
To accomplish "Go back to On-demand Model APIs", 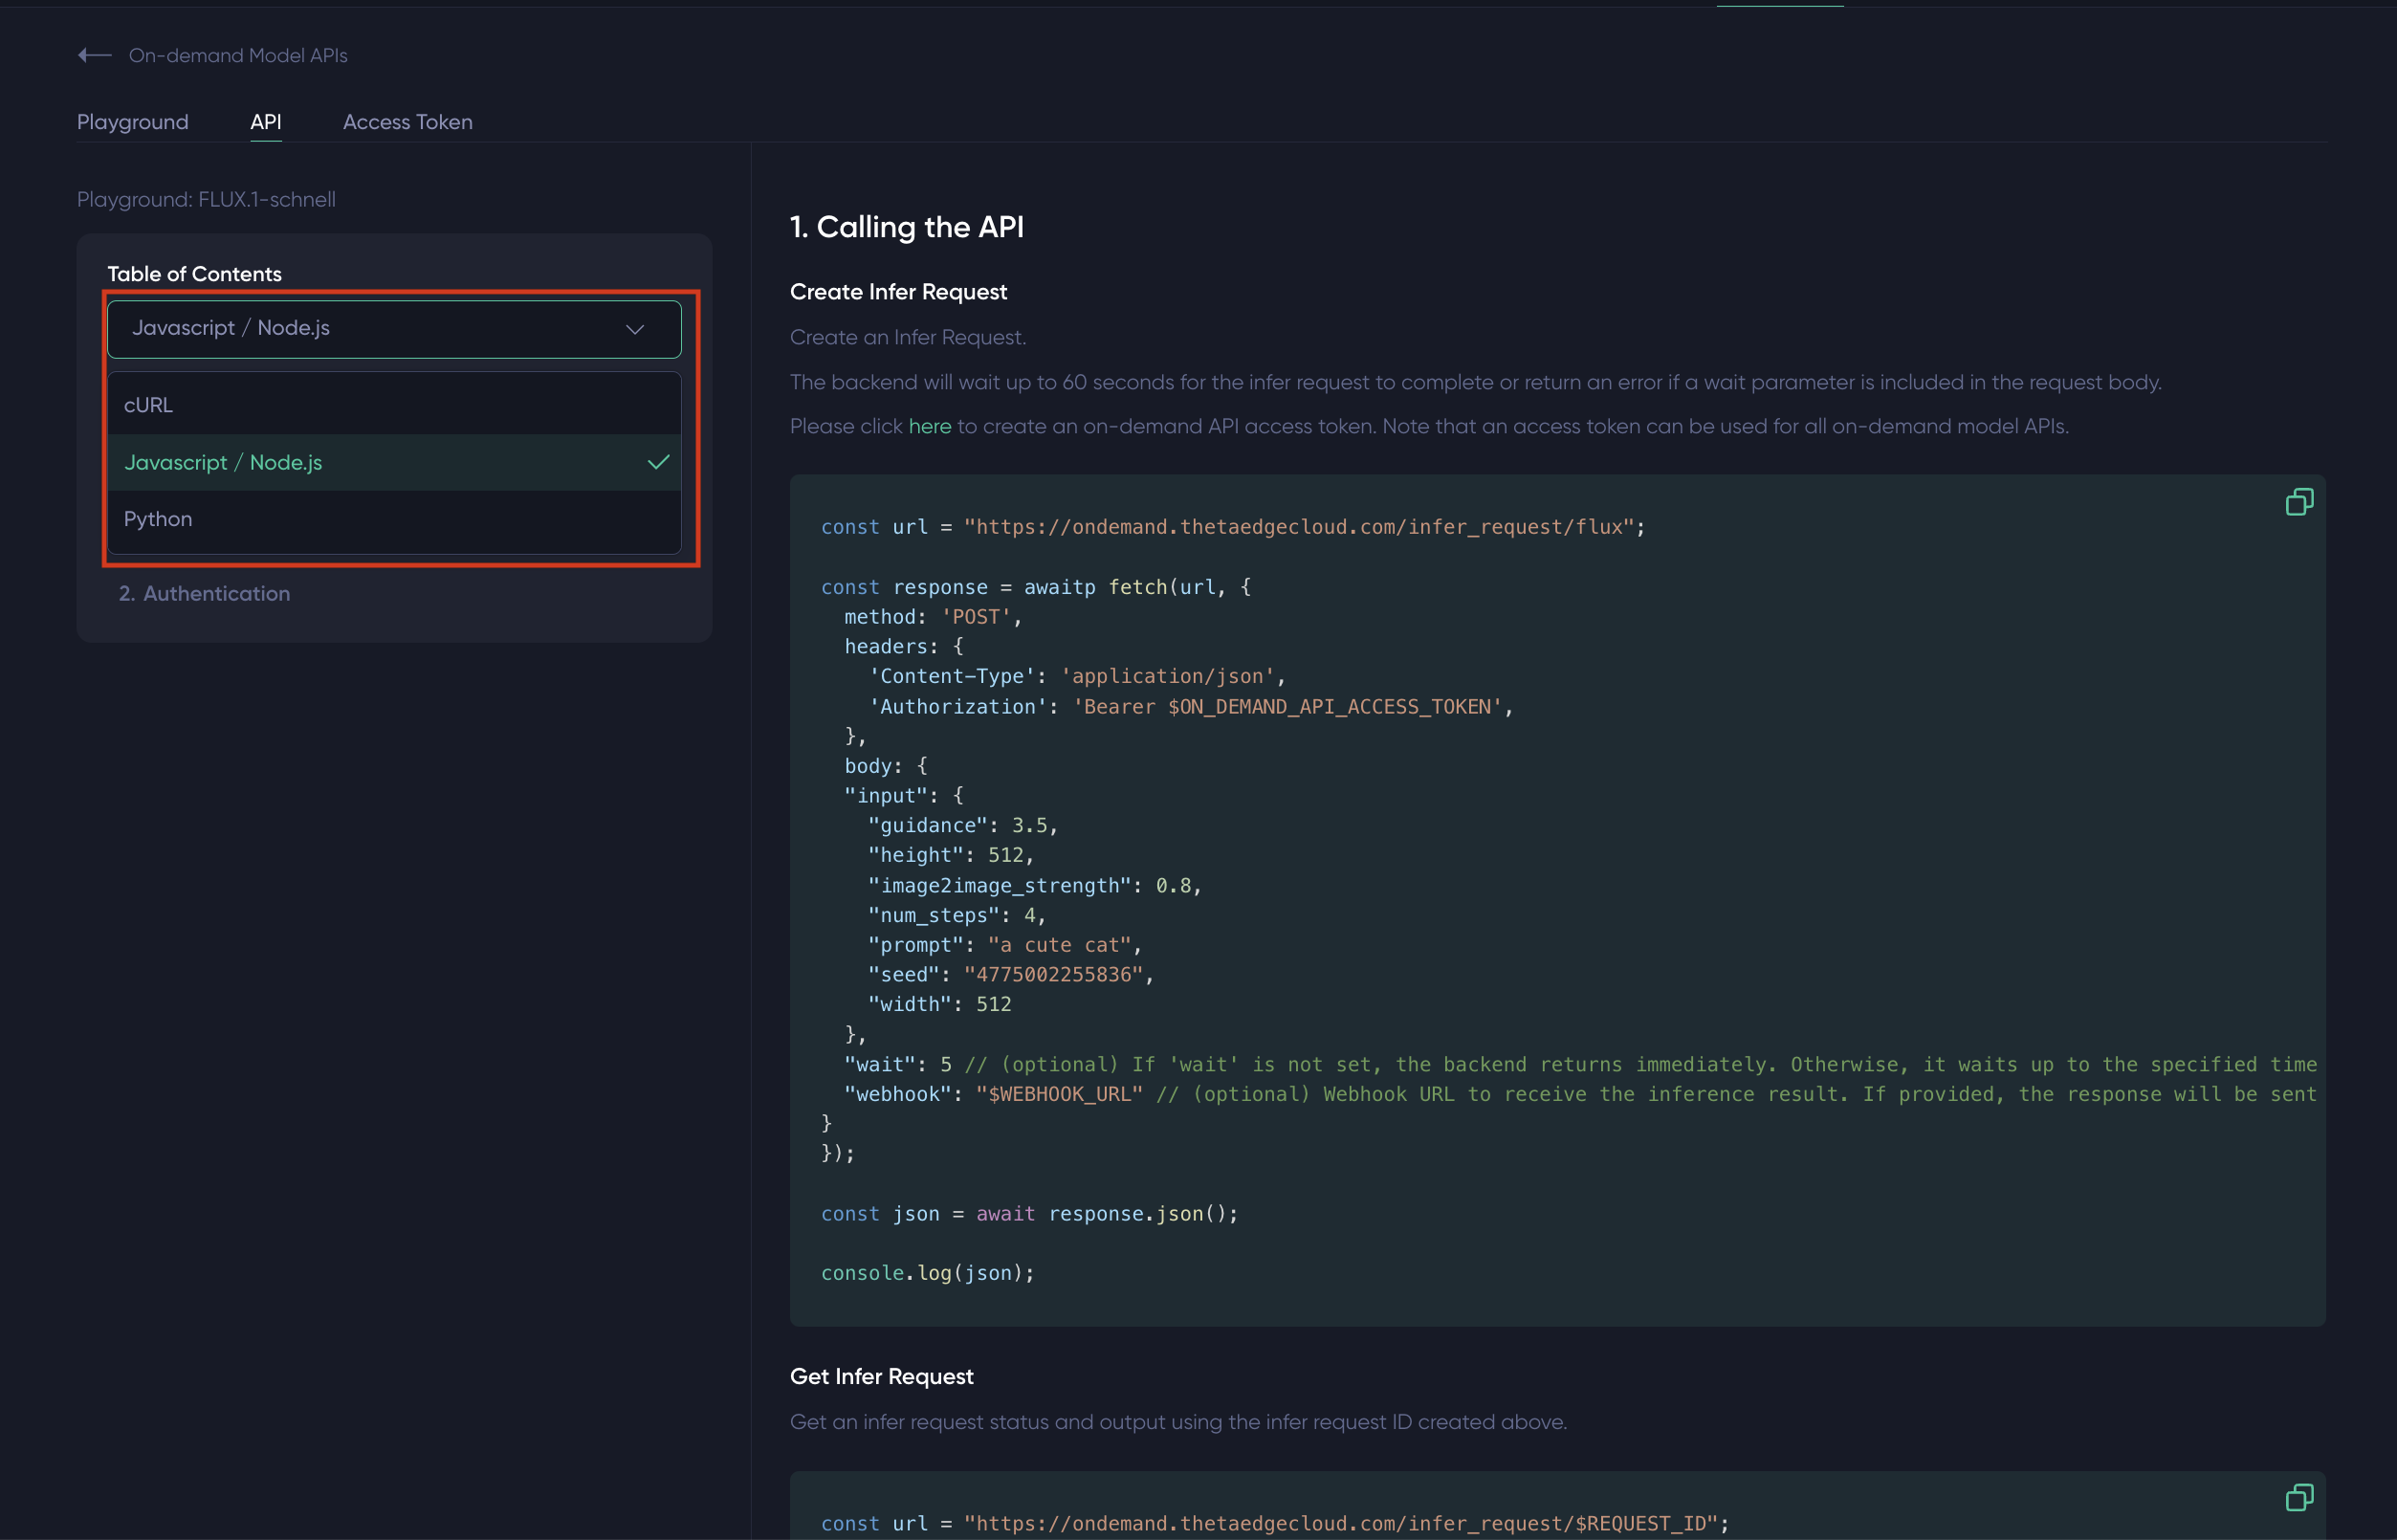I will click(238, 56).
